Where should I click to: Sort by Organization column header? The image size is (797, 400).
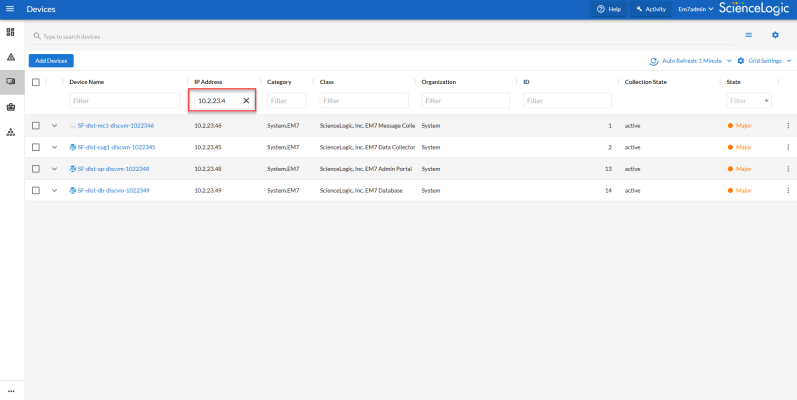(x=439, y=82)
